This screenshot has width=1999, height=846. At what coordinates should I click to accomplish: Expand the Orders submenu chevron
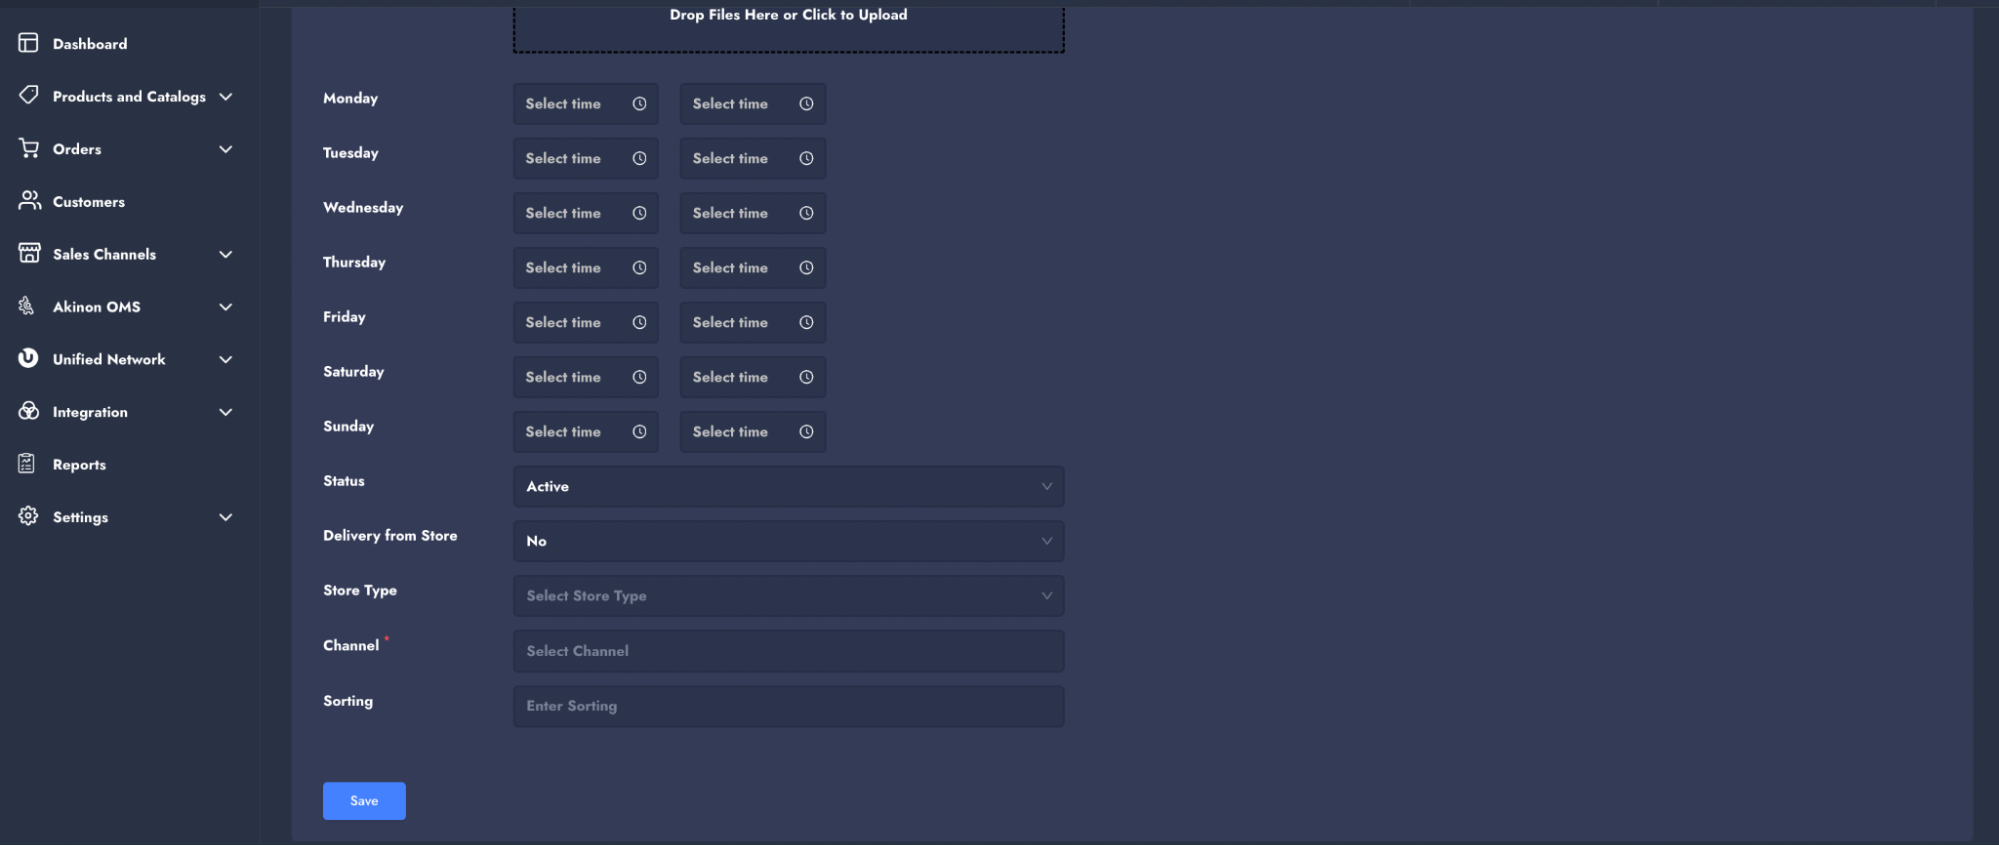coord(226,149)
